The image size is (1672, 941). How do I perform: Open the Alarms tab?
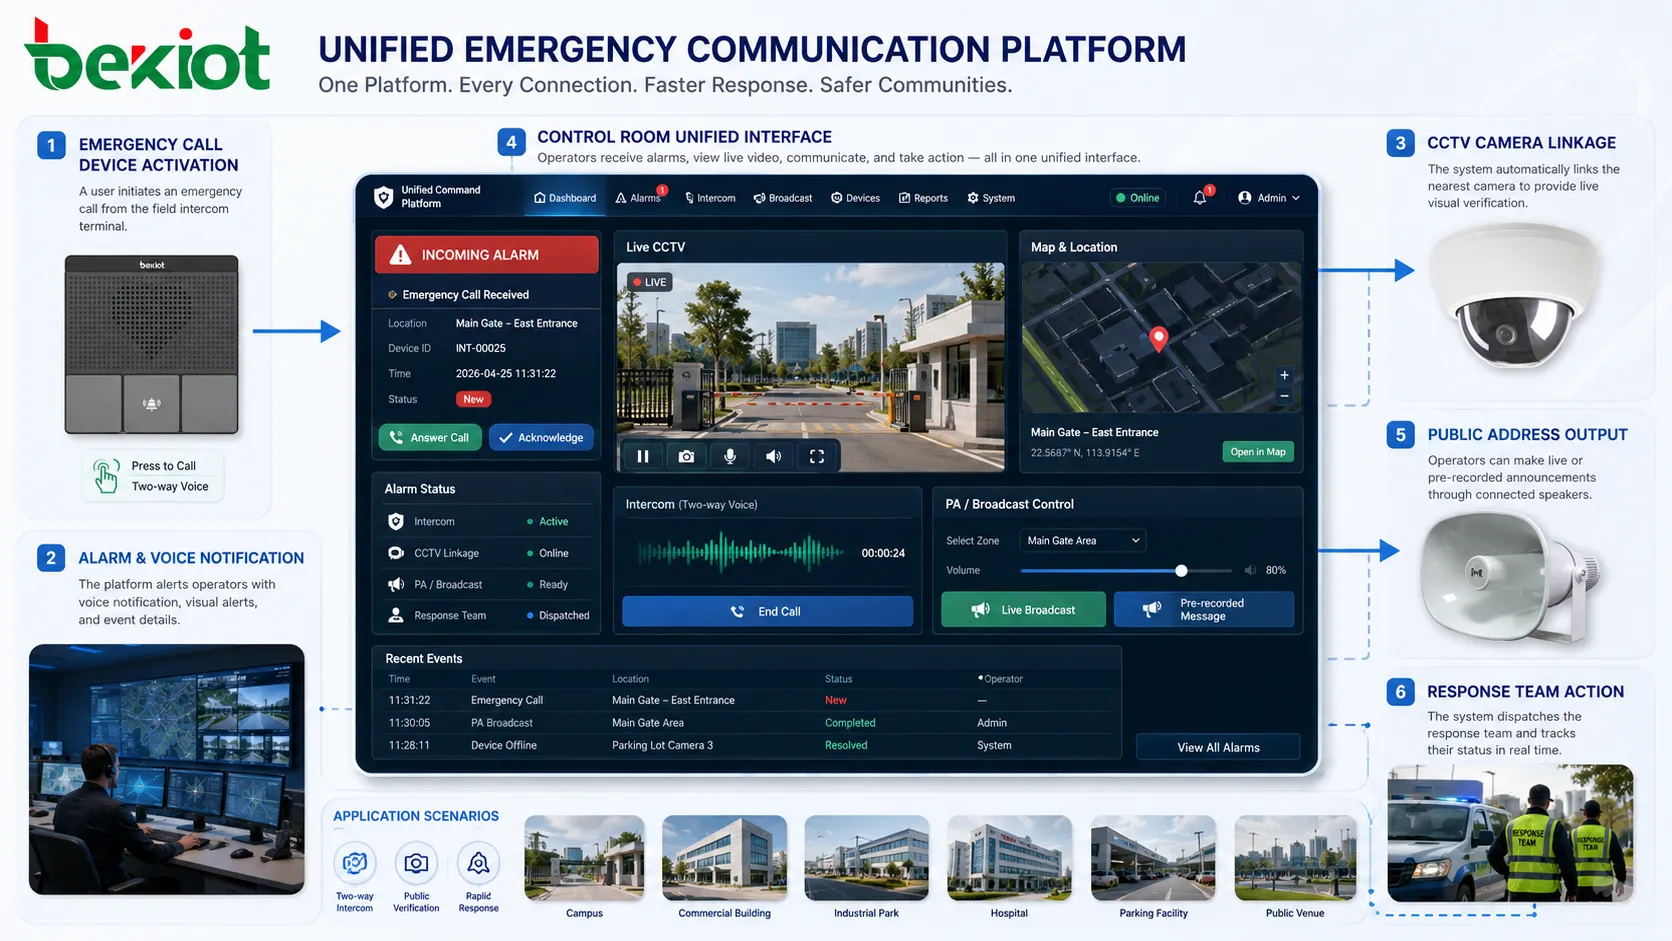639,198
